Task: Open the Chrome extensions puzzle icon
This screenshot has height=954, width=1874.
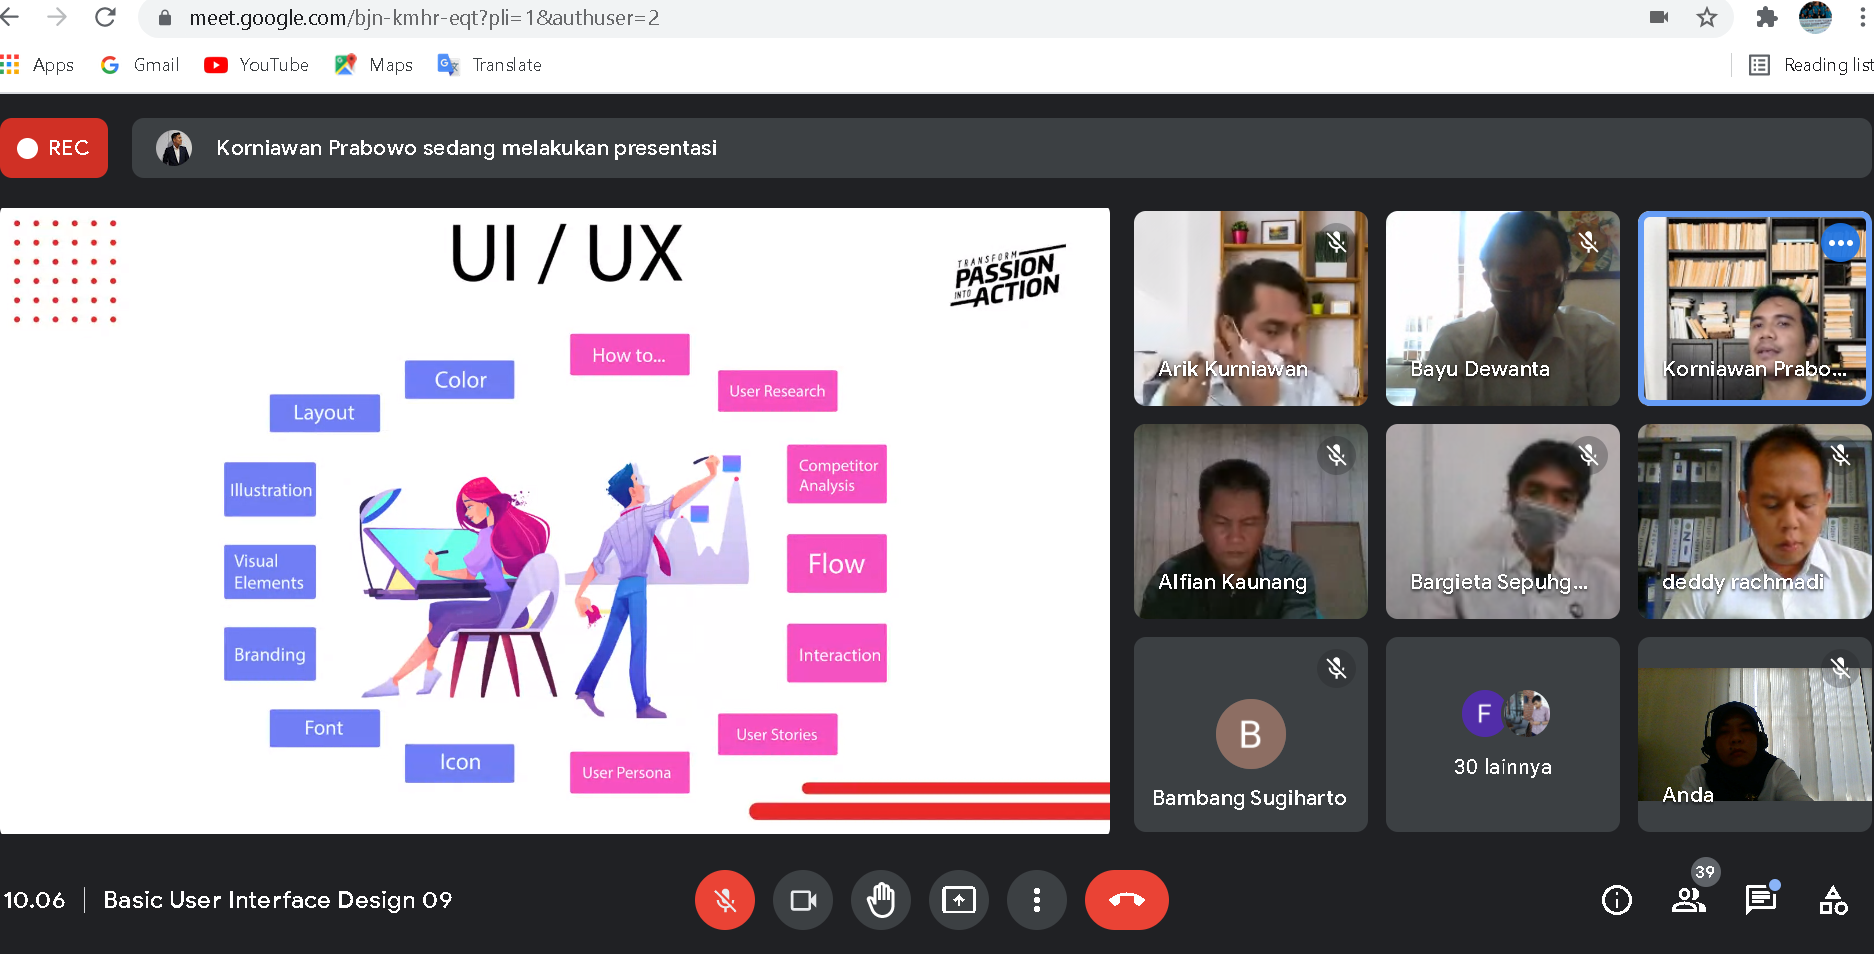Action: point(1767,17)
